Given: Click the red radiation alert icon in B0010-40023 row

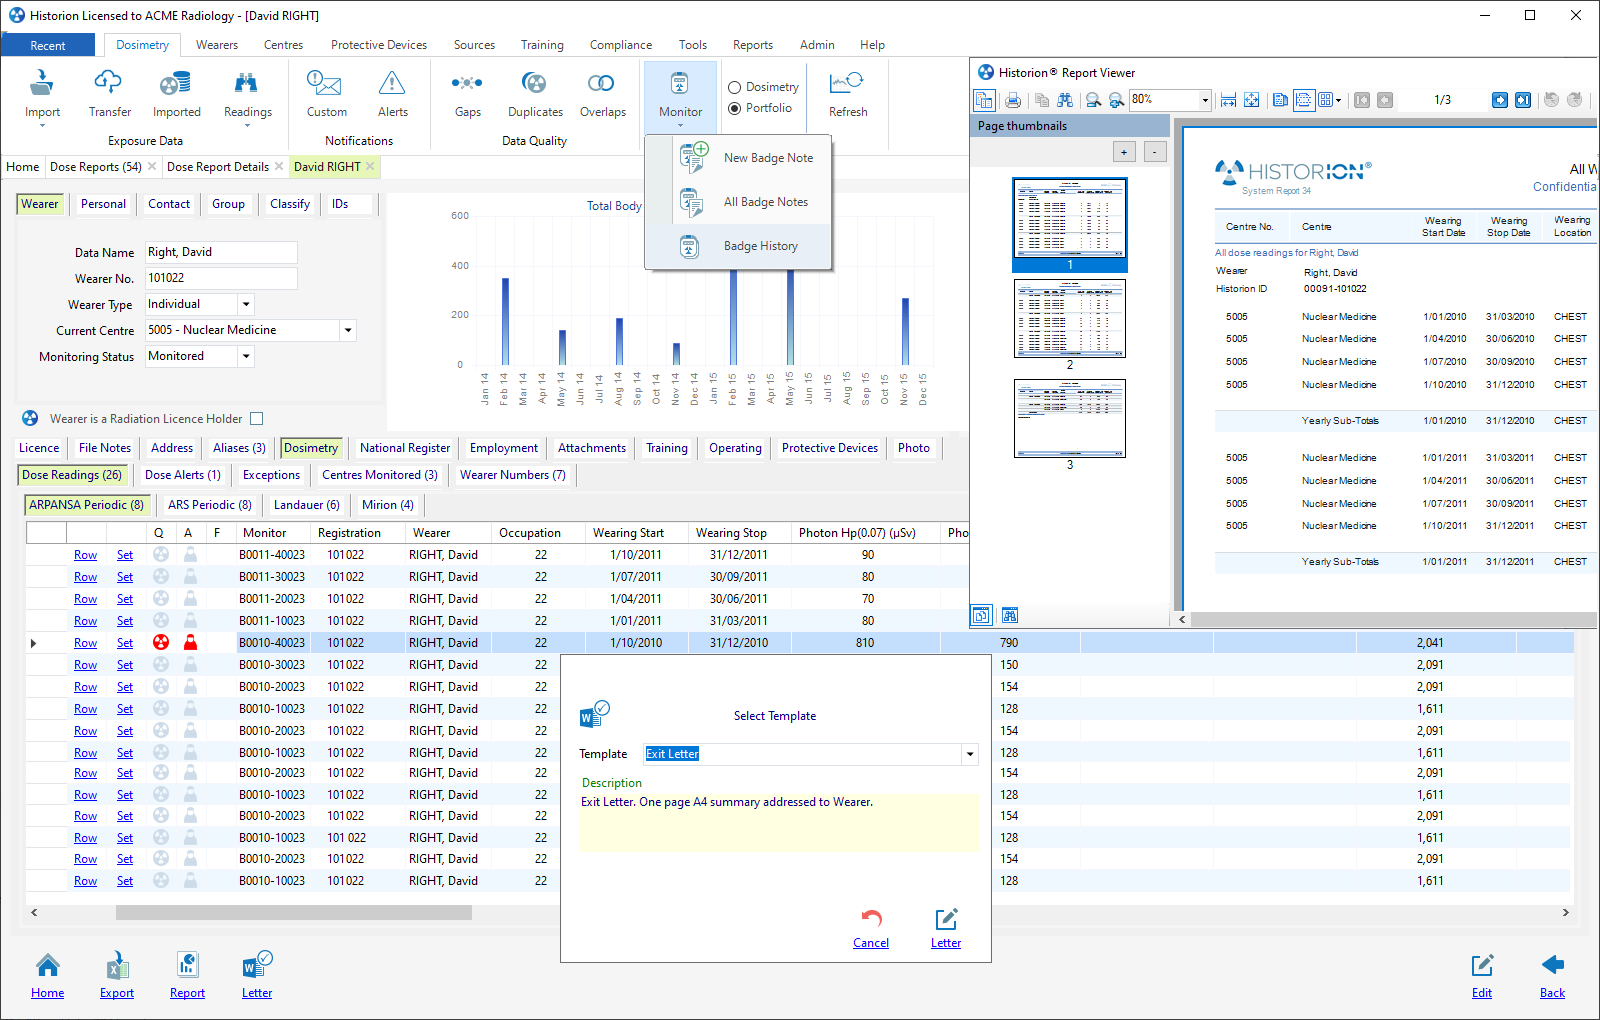Looking at the screenshot, I should pyautogui.click(x=160, y=643).
